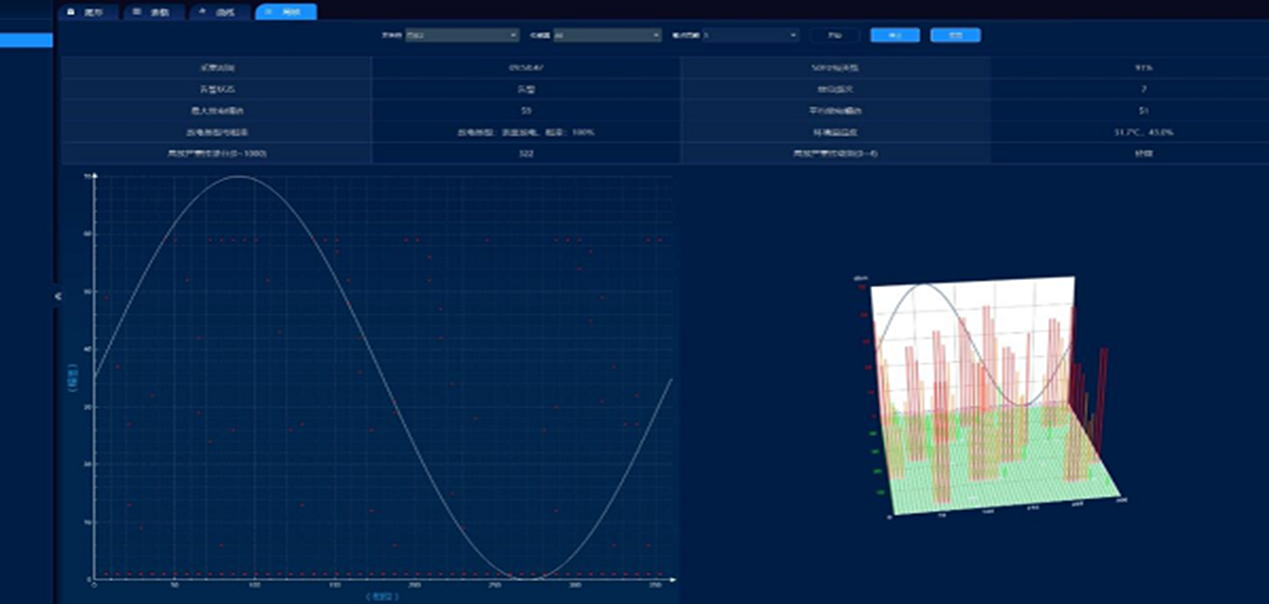Open the first tab with lock icon
Screen dimensions: 1269x604
(x=88, y=12)
